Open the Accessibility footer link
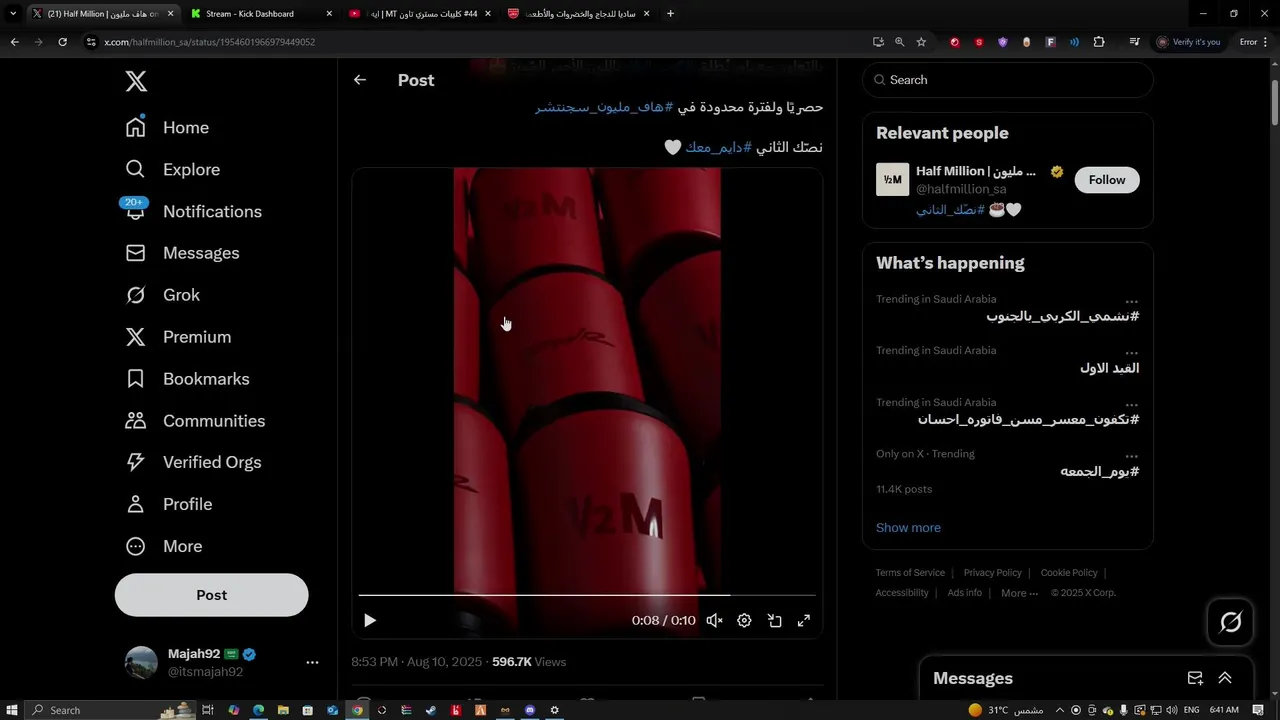This screenshot has width=1280, height=720. (902, 593)
